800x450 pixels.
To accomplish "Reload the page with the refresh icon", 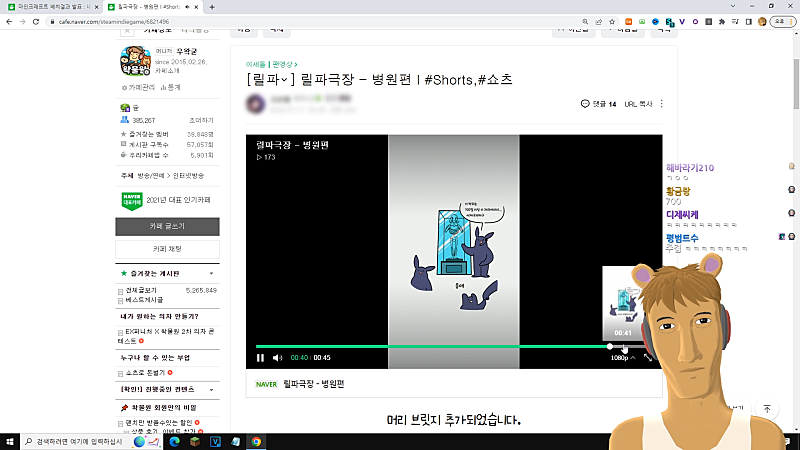I will (36, 21).
